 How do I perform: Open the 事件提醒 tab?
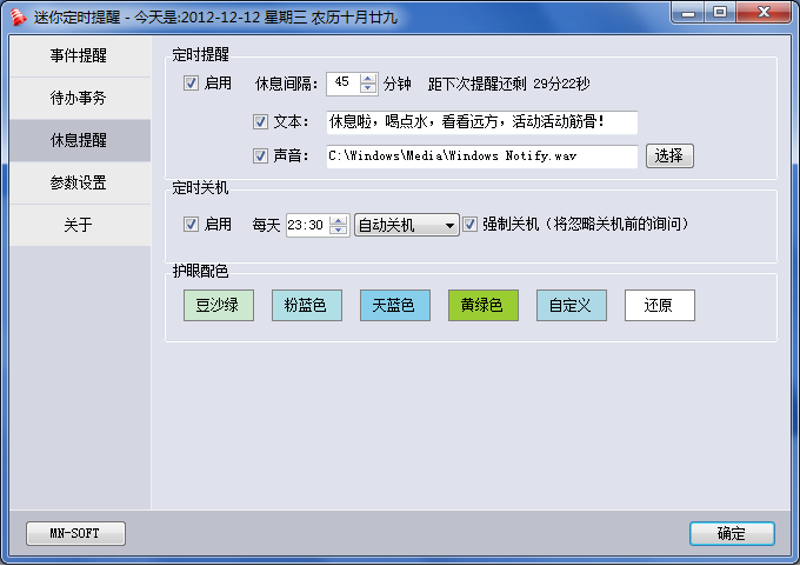pos(80,56)
